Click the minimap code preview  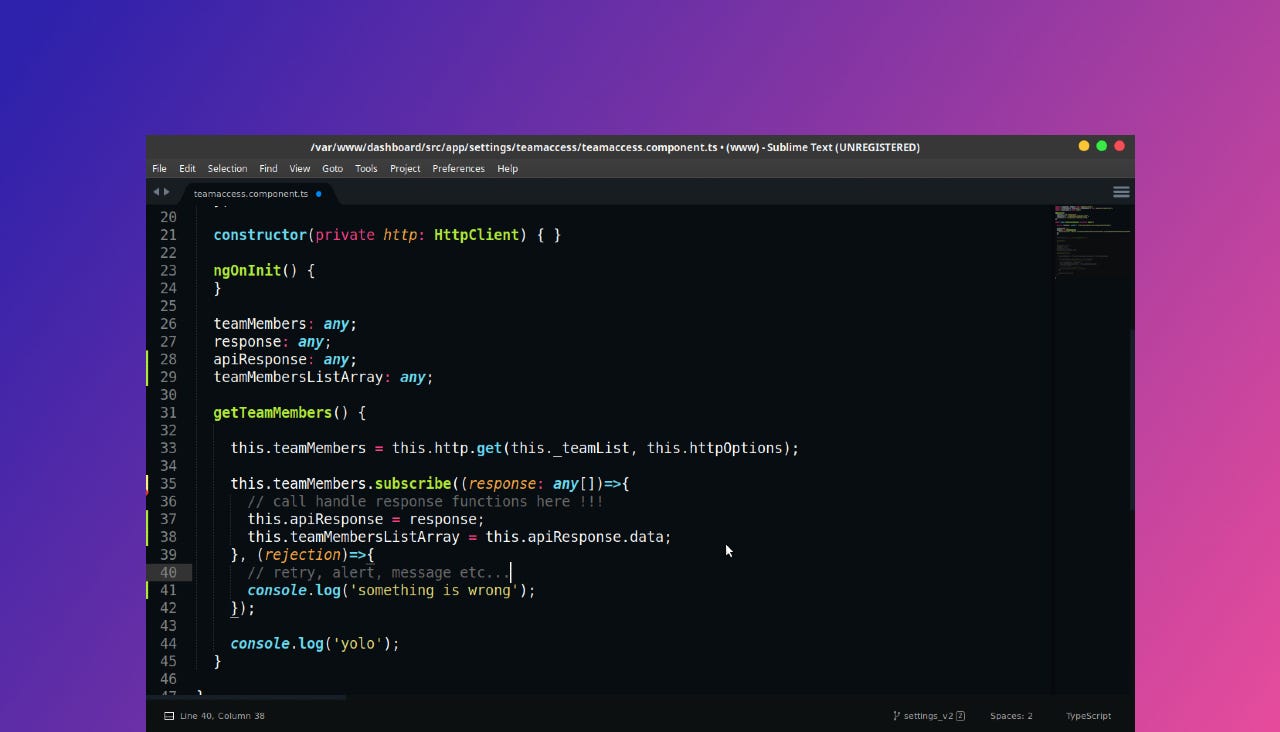click(1092, 240)
